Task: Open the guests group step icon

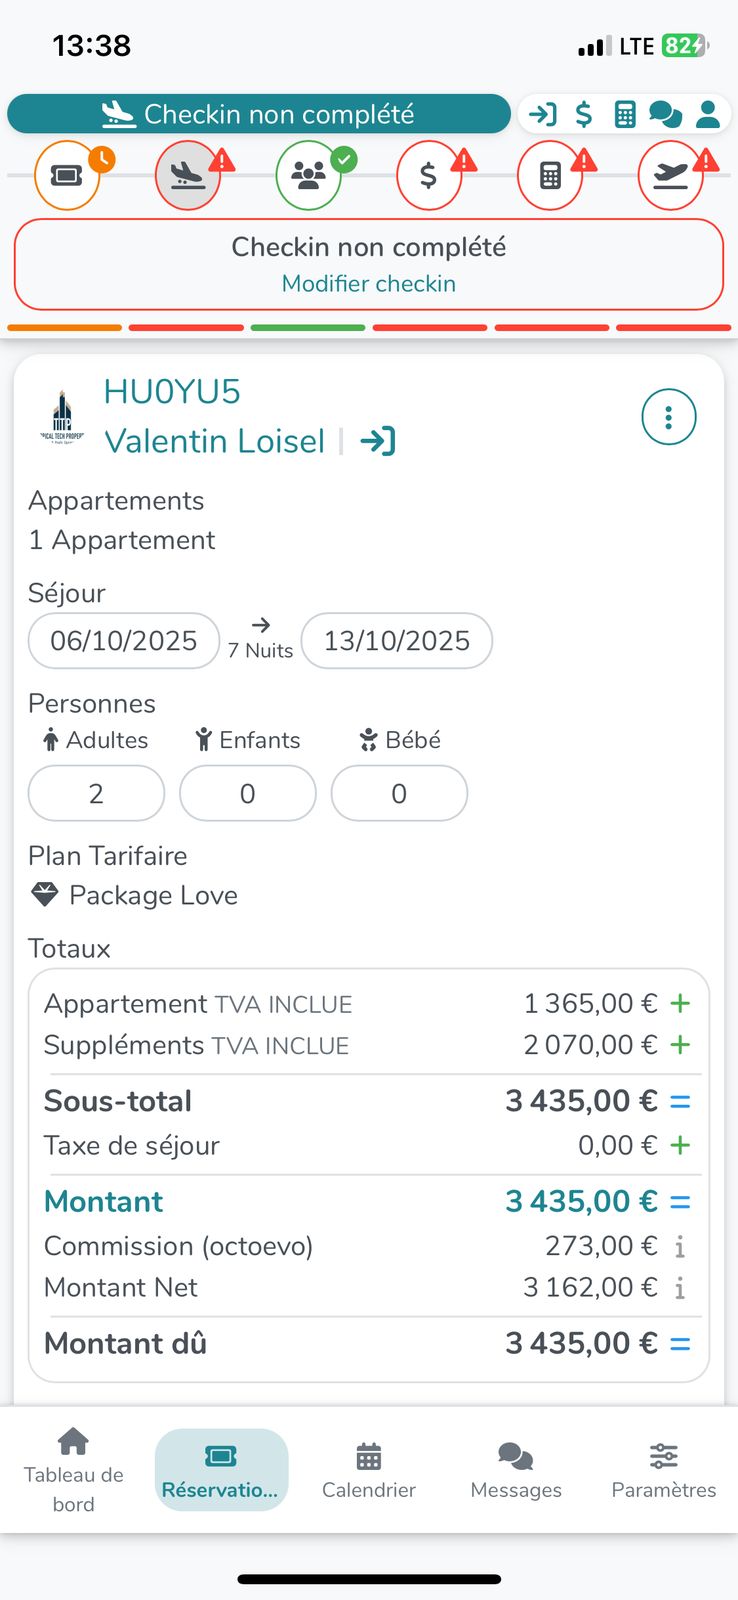Action: point(309,176)
